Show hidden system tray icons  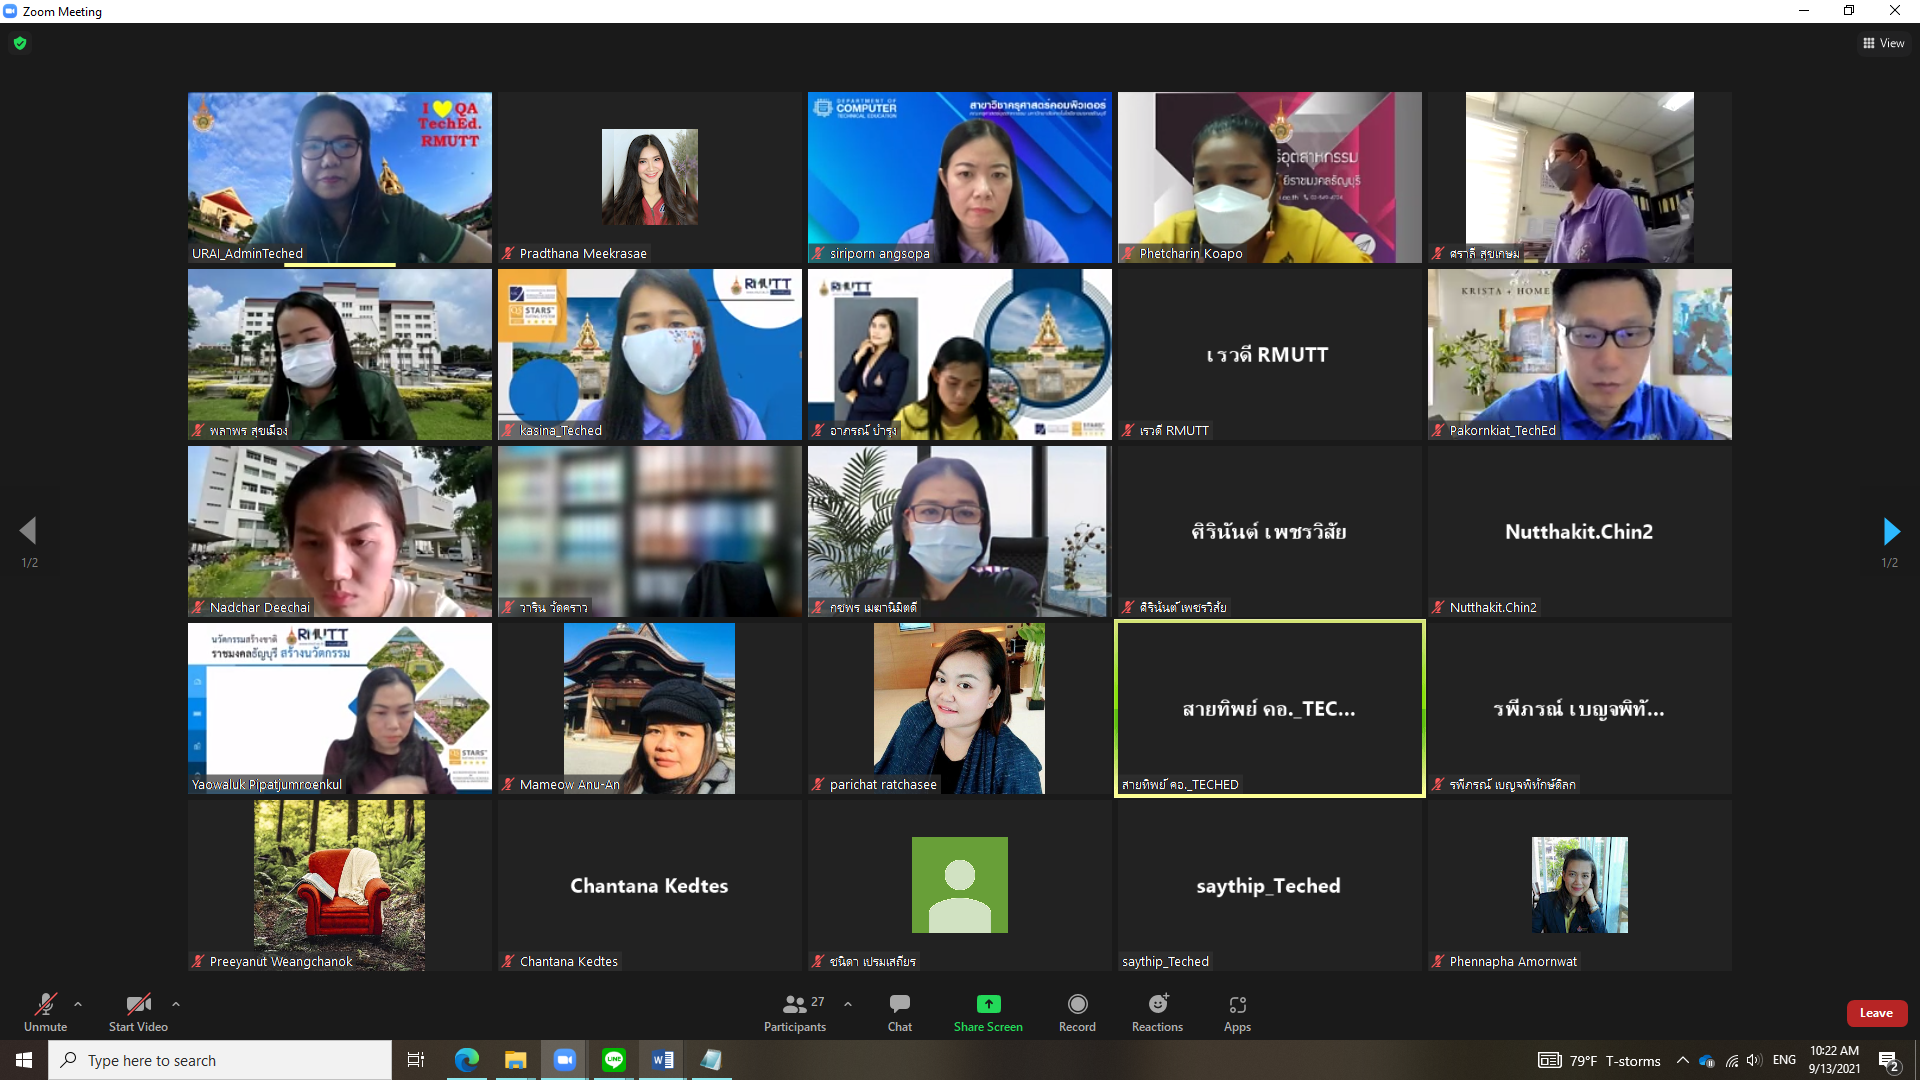pyautogui.click(x=1682, y=1060)
